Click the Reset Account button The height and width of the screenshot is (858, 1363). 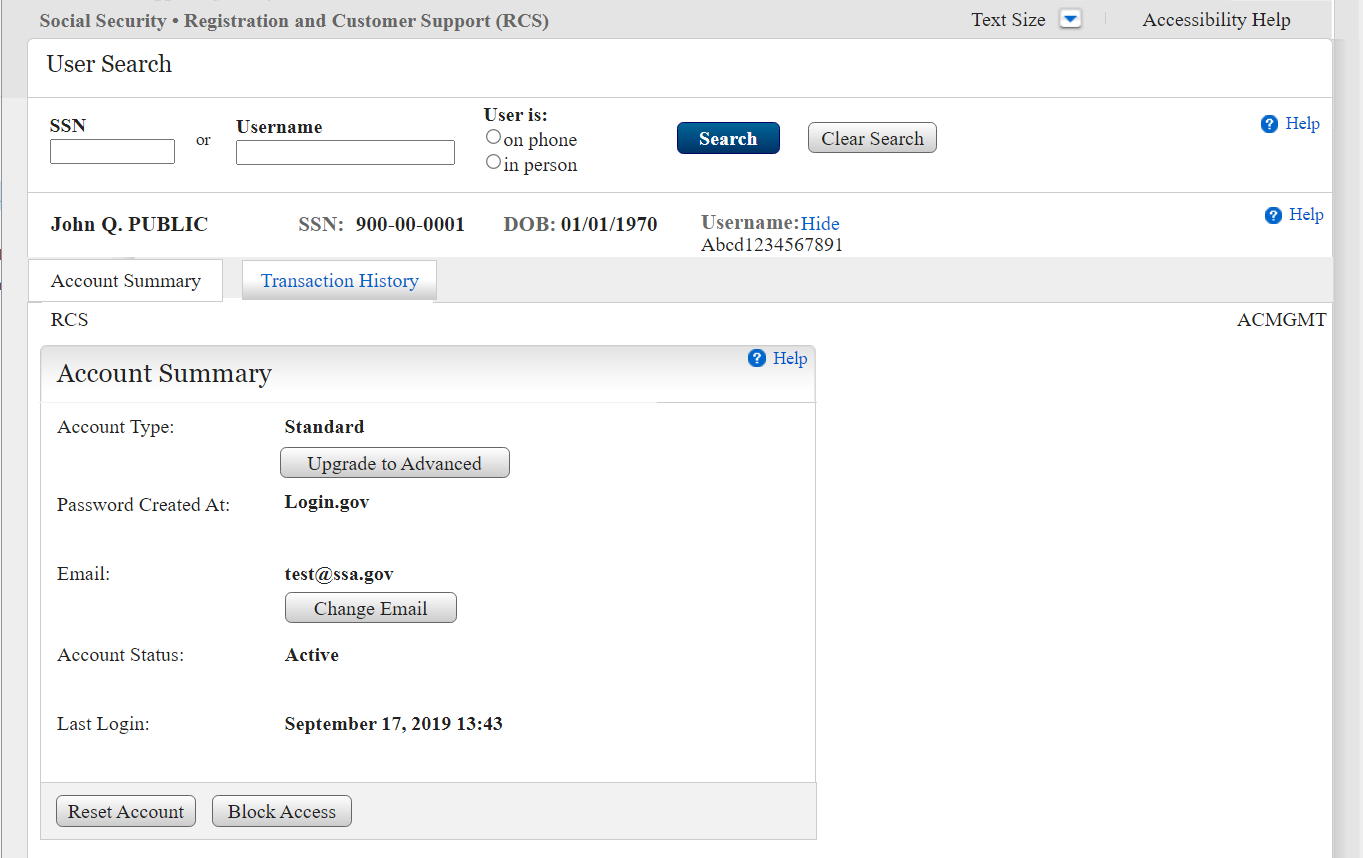pyautogui.click(x=126, y=811)
